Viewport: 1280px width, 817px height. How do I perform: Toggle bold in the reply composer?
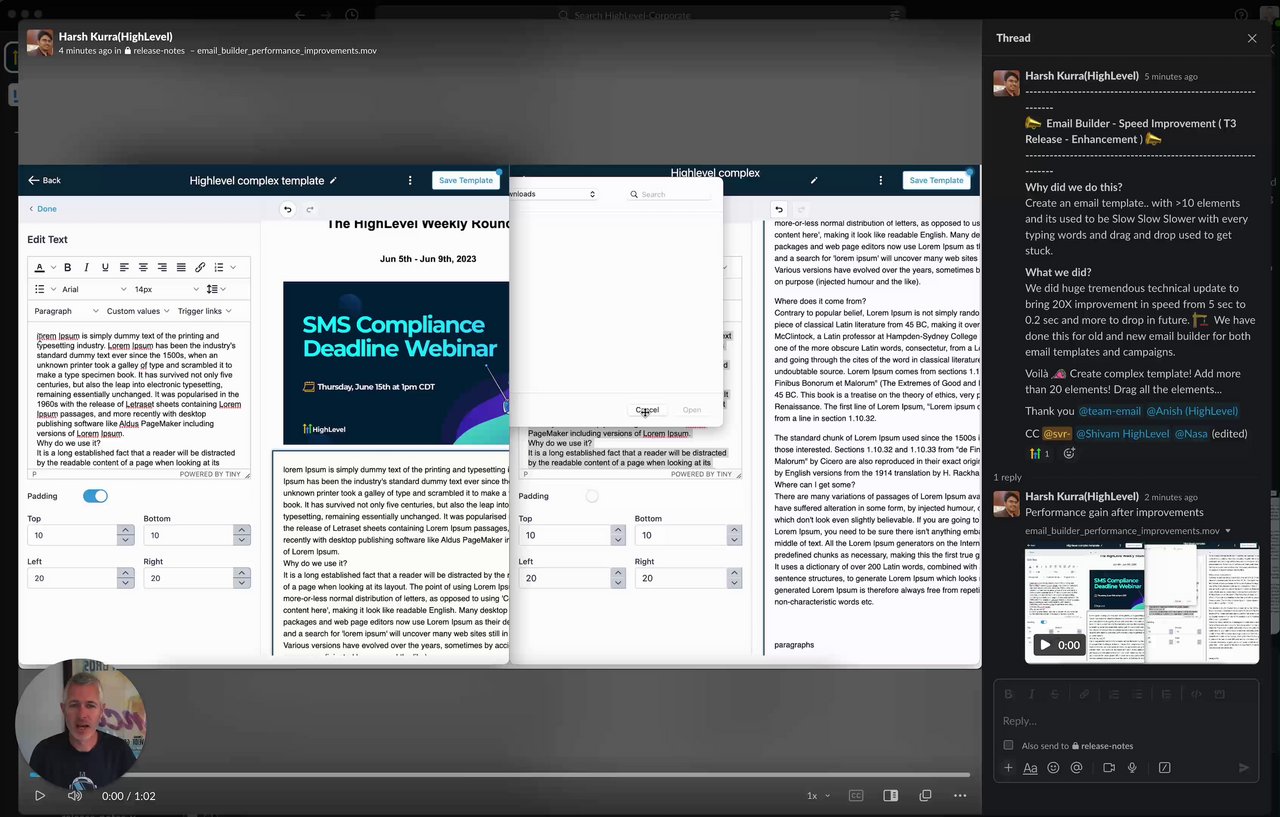[x=1009, y=694]
